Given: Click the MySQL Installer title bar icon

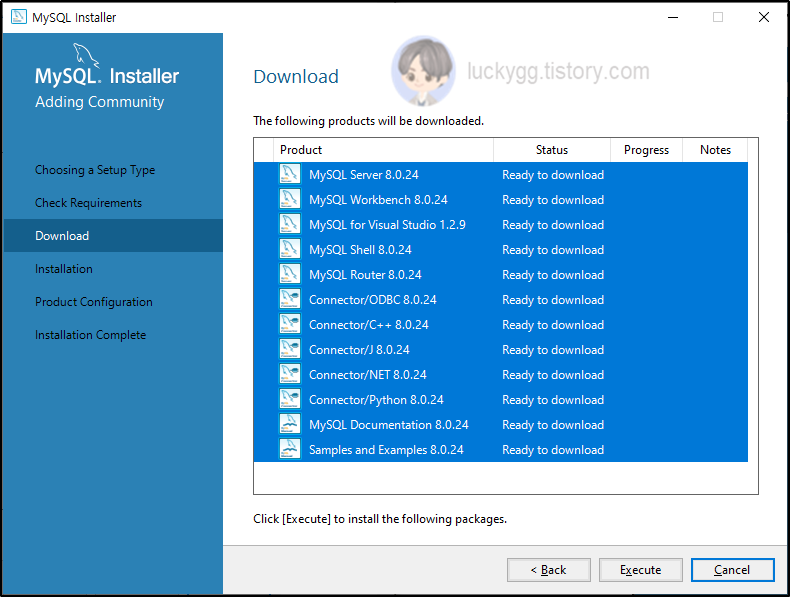Looking at the screenshot, I should pos(19,17).
